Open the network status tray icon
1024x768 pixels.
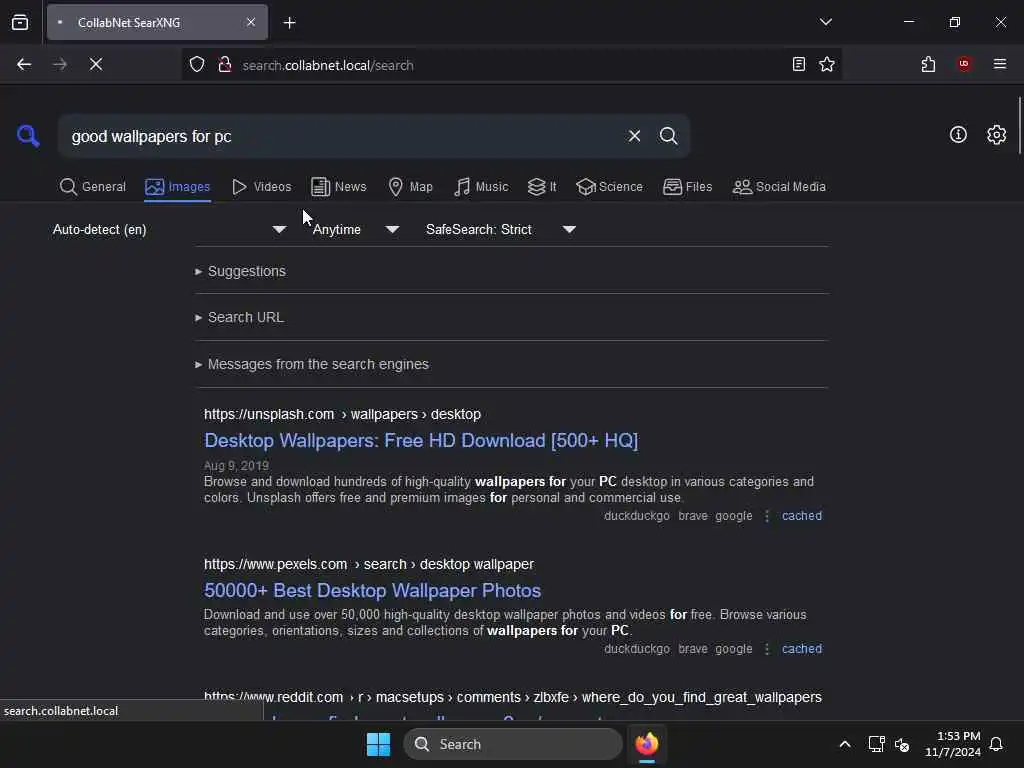[x=876, y=744]
